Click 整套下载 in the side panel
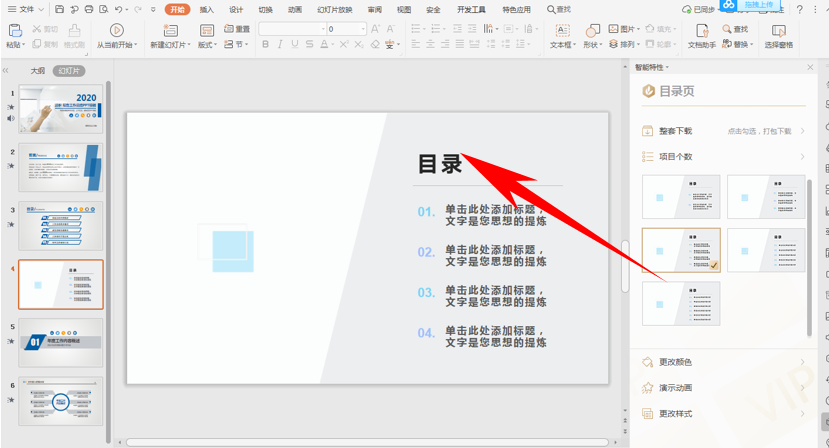Viewport: 829px width, 448px height. coord(675,131)
